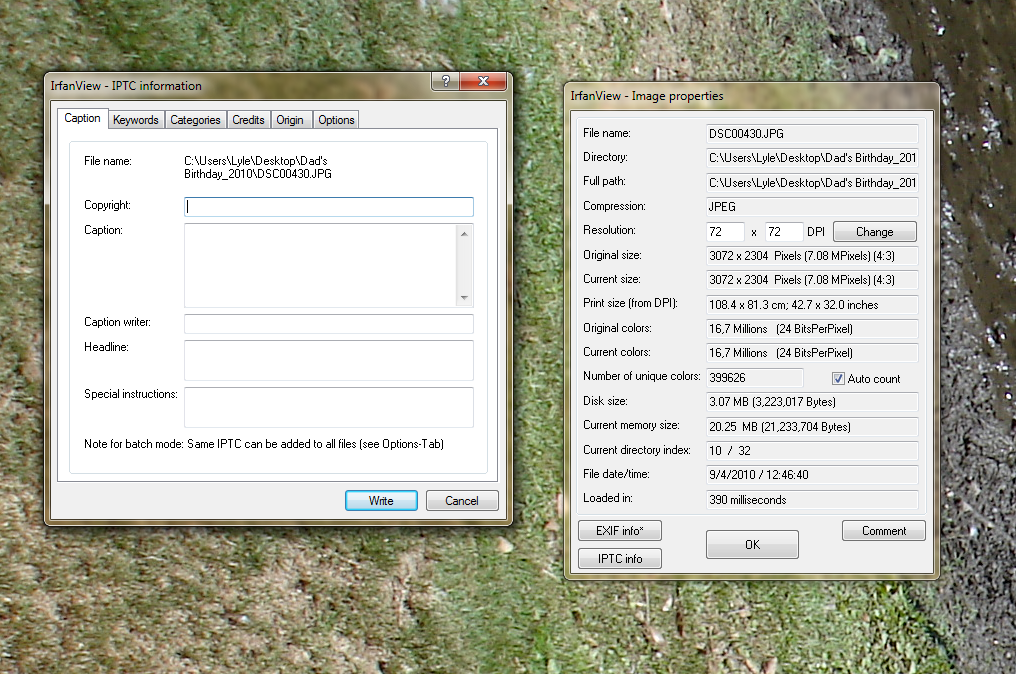1016x674 pixels.
Task: Click the Caption box scroll up arrow
Action: (x=465, y=233)
